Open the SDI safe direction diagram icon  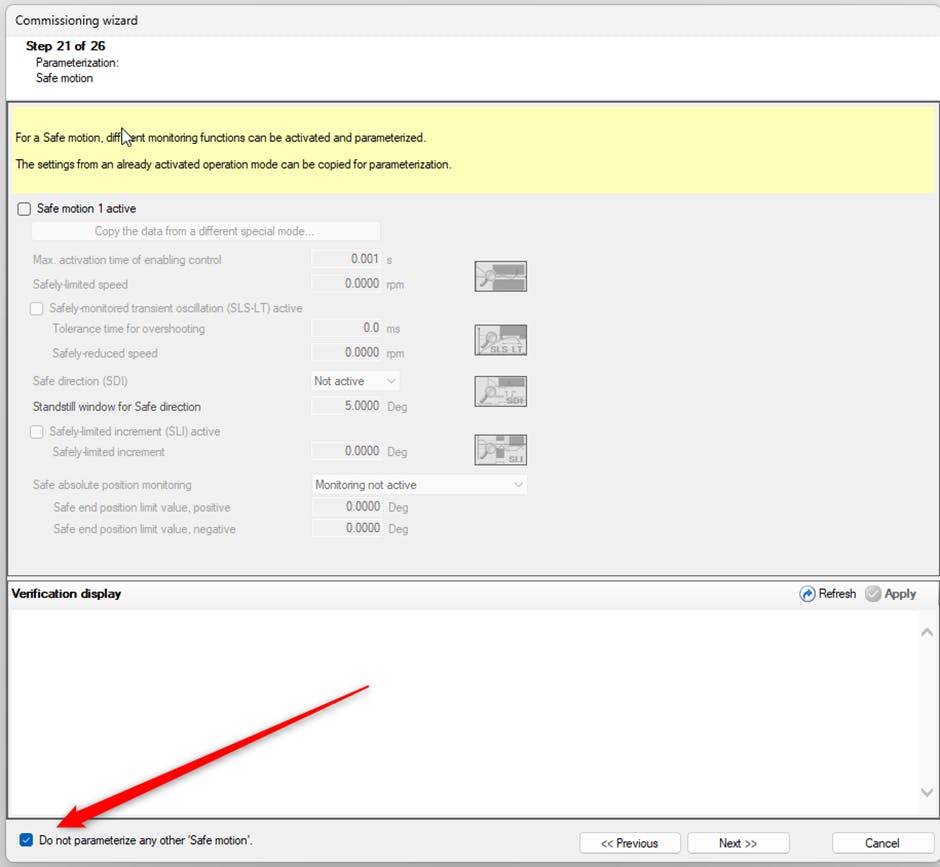click(500, 391)
